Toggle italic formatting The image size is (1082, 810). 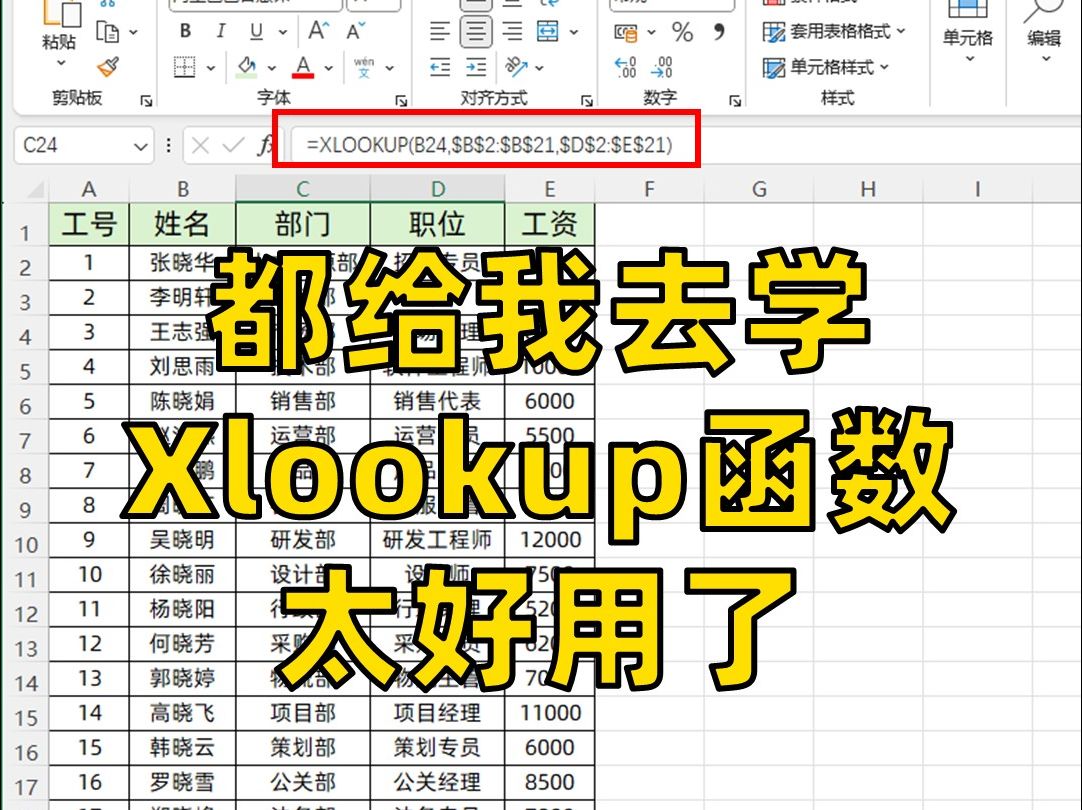pos(219,31)
